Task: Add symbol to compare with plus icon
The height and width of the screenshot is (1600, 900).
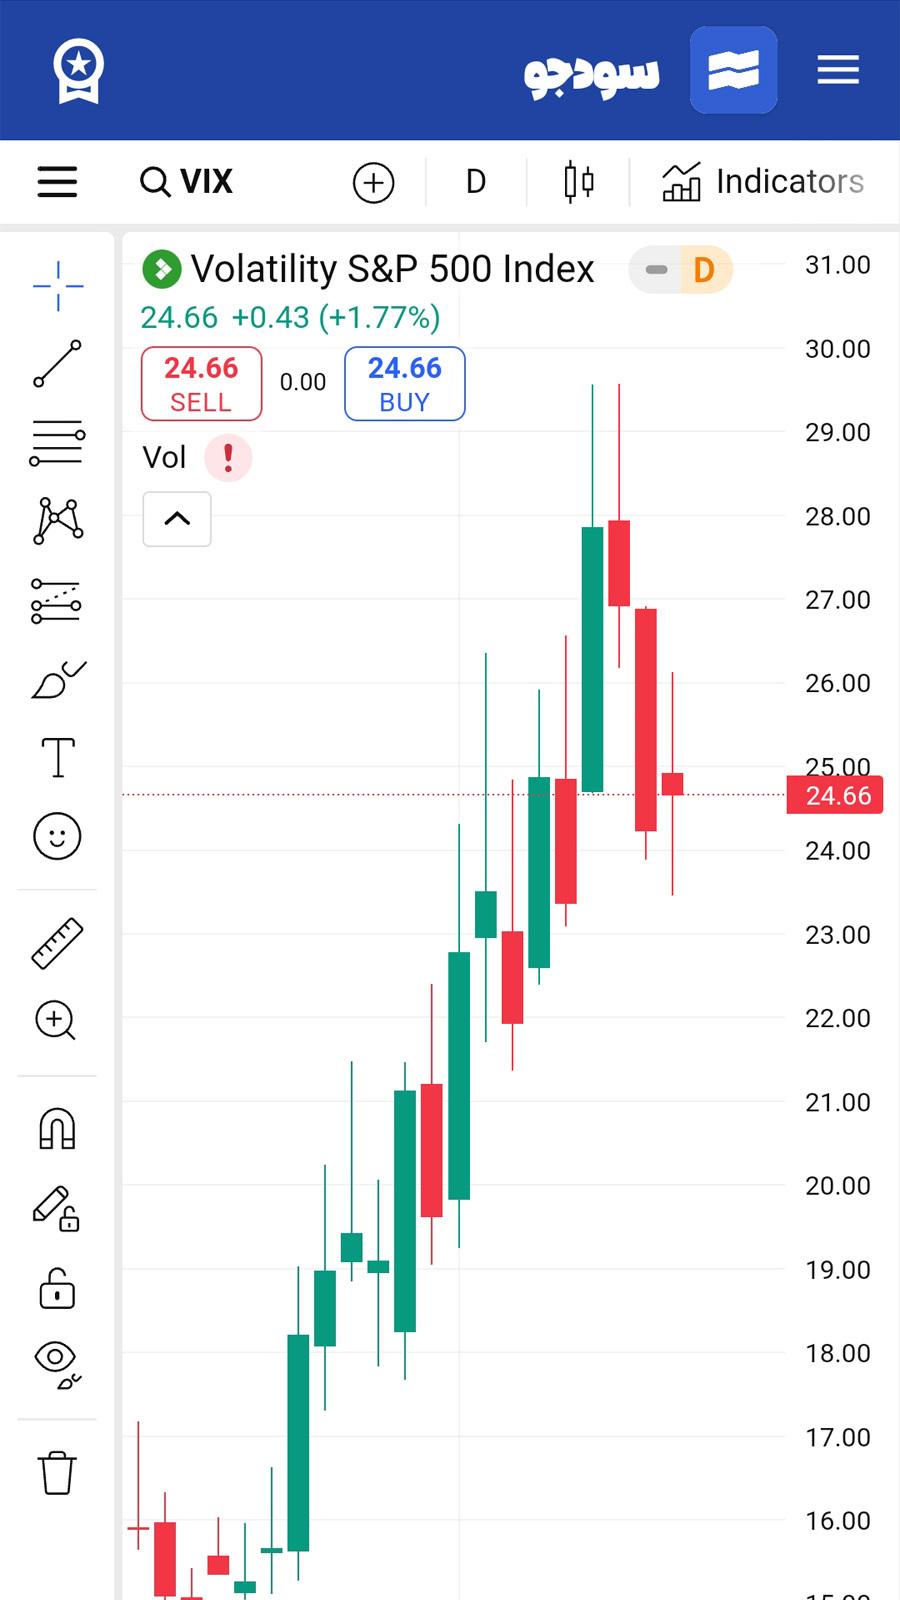Action: tap(373, 182)
